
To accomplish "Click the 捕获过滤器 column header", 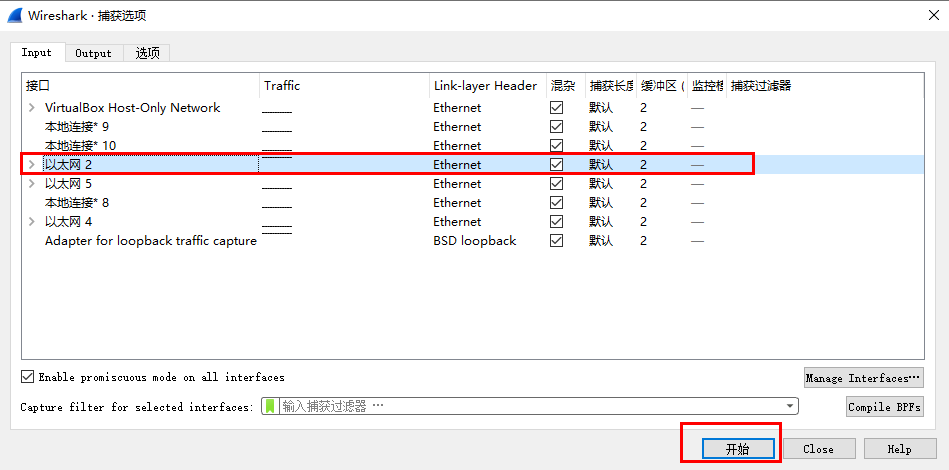I will pyautogui.click(x=824, y=86).
